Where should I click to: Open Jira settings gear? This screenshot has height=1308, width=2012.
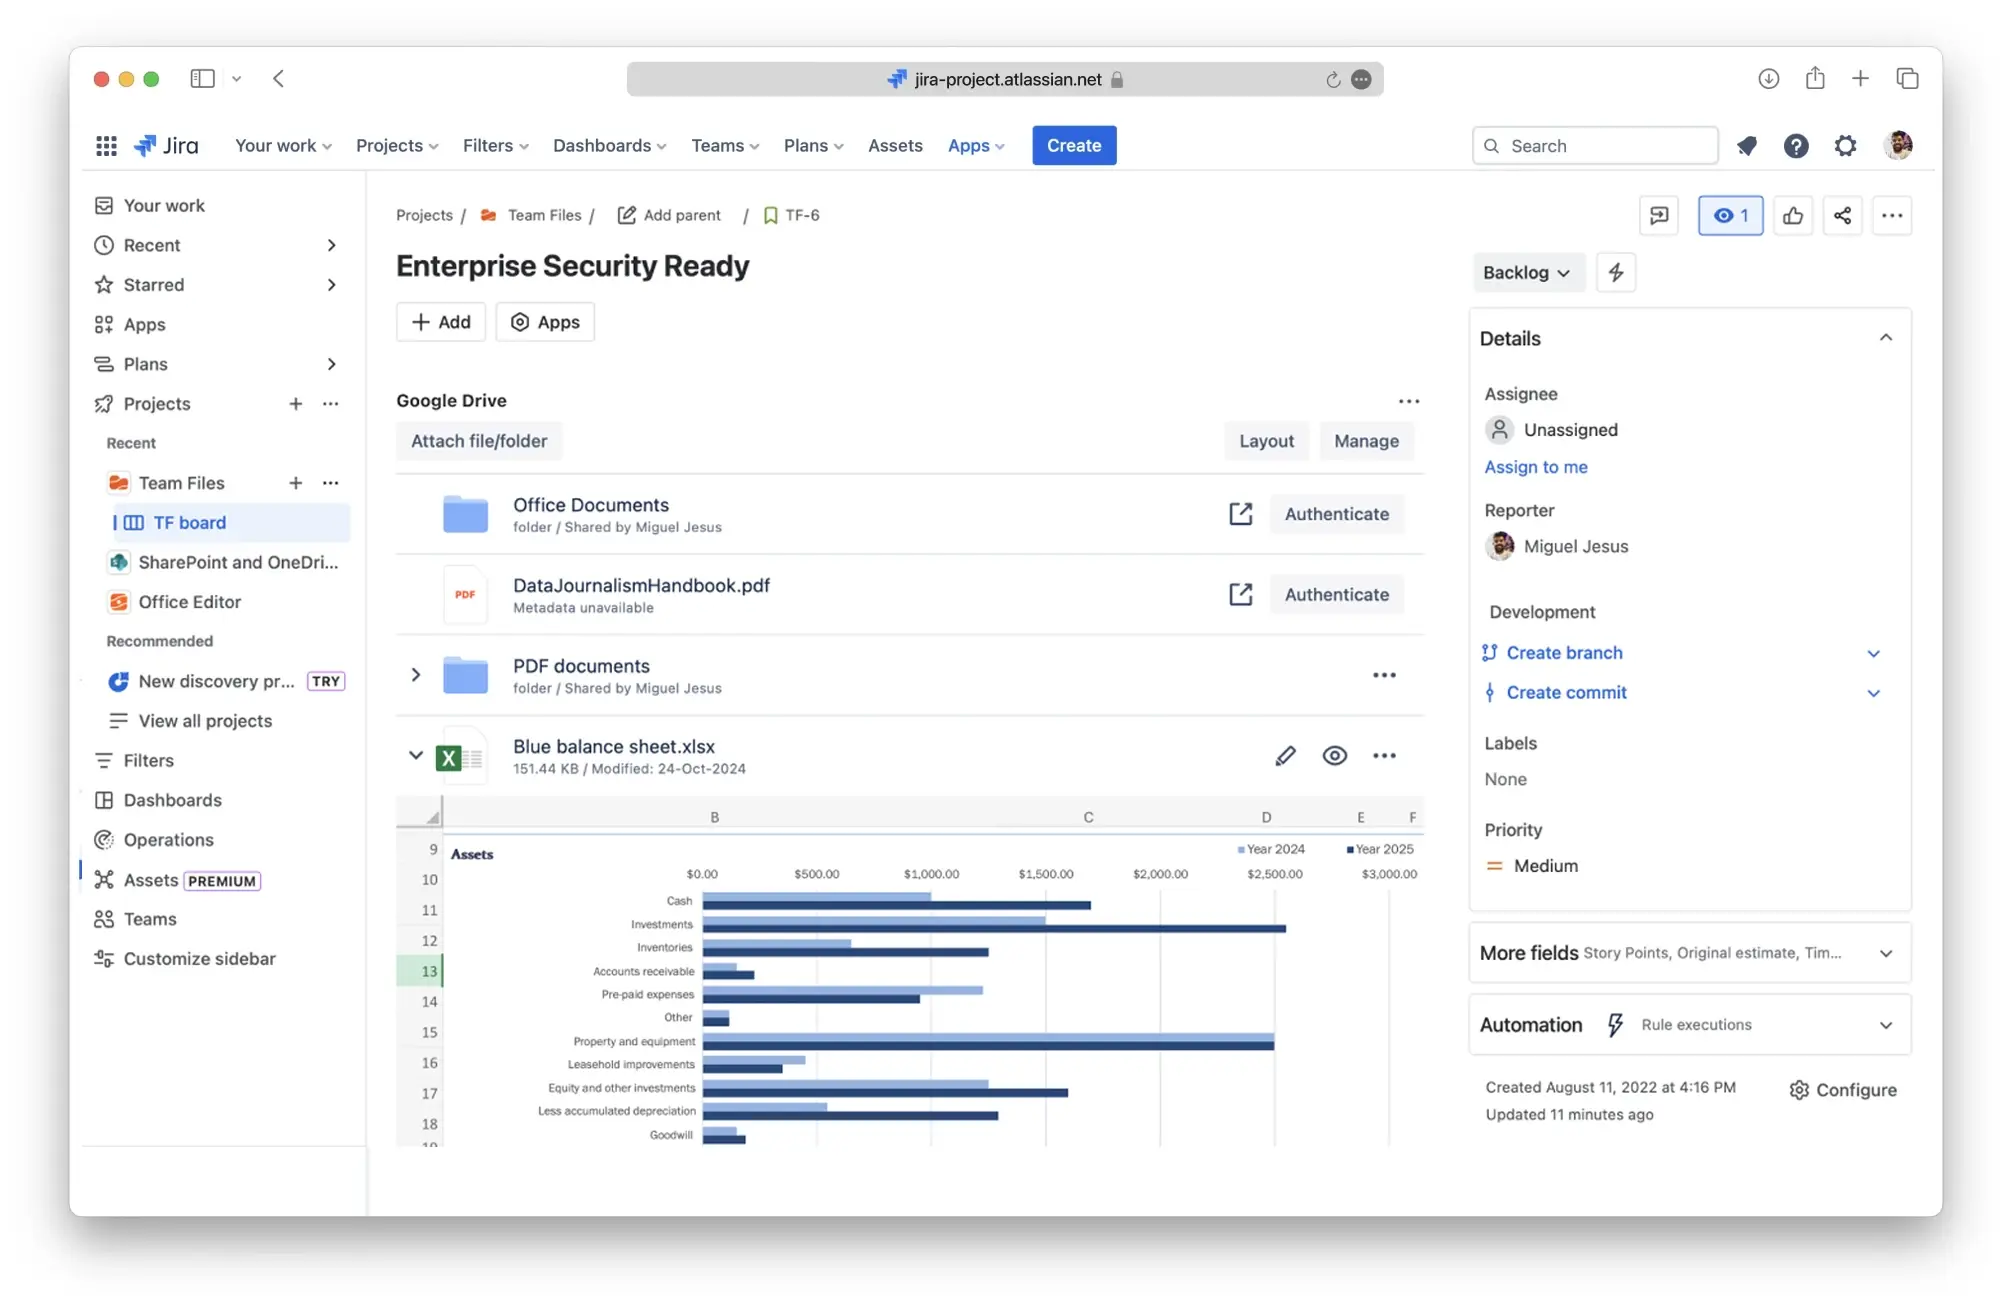[1845, 146]
